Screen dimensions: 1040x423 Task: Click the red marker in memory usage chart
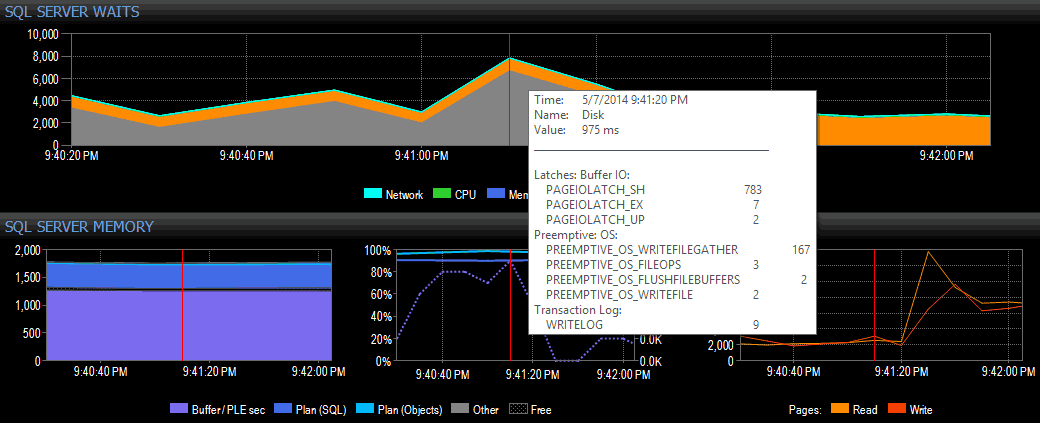point(182,305)
